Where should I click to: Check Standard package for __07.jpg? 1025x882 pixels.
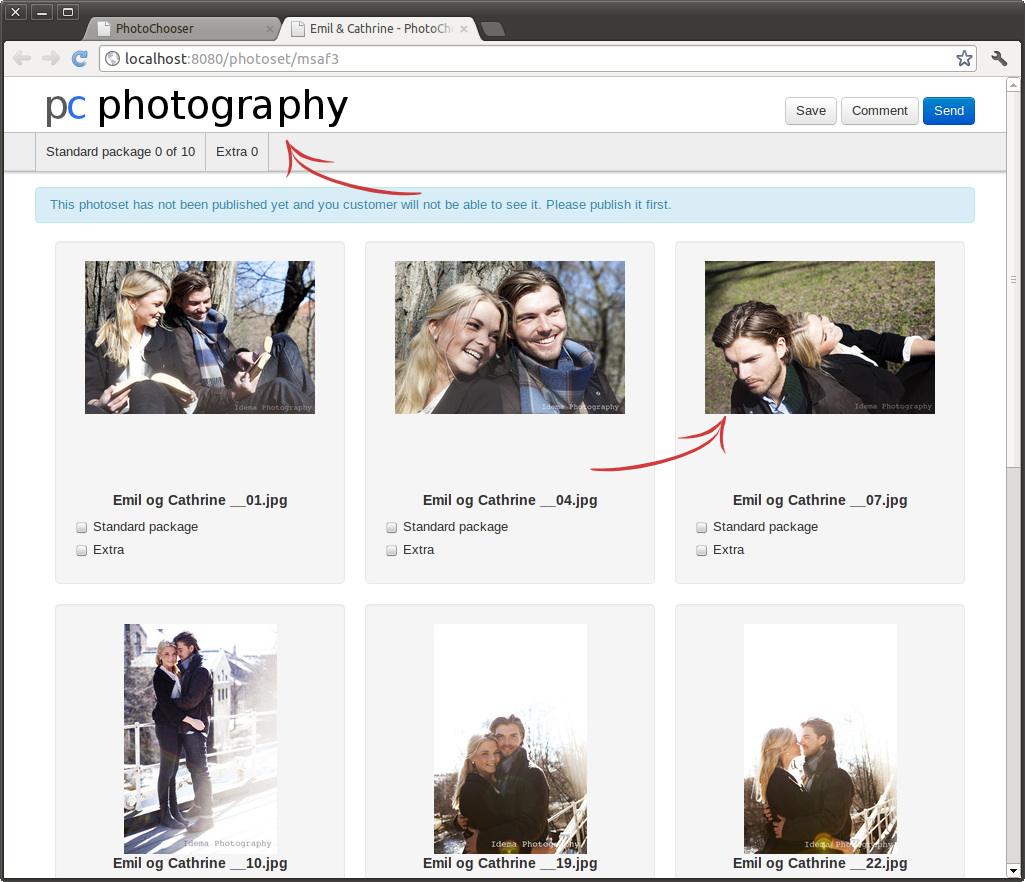(x=702, y=528)
